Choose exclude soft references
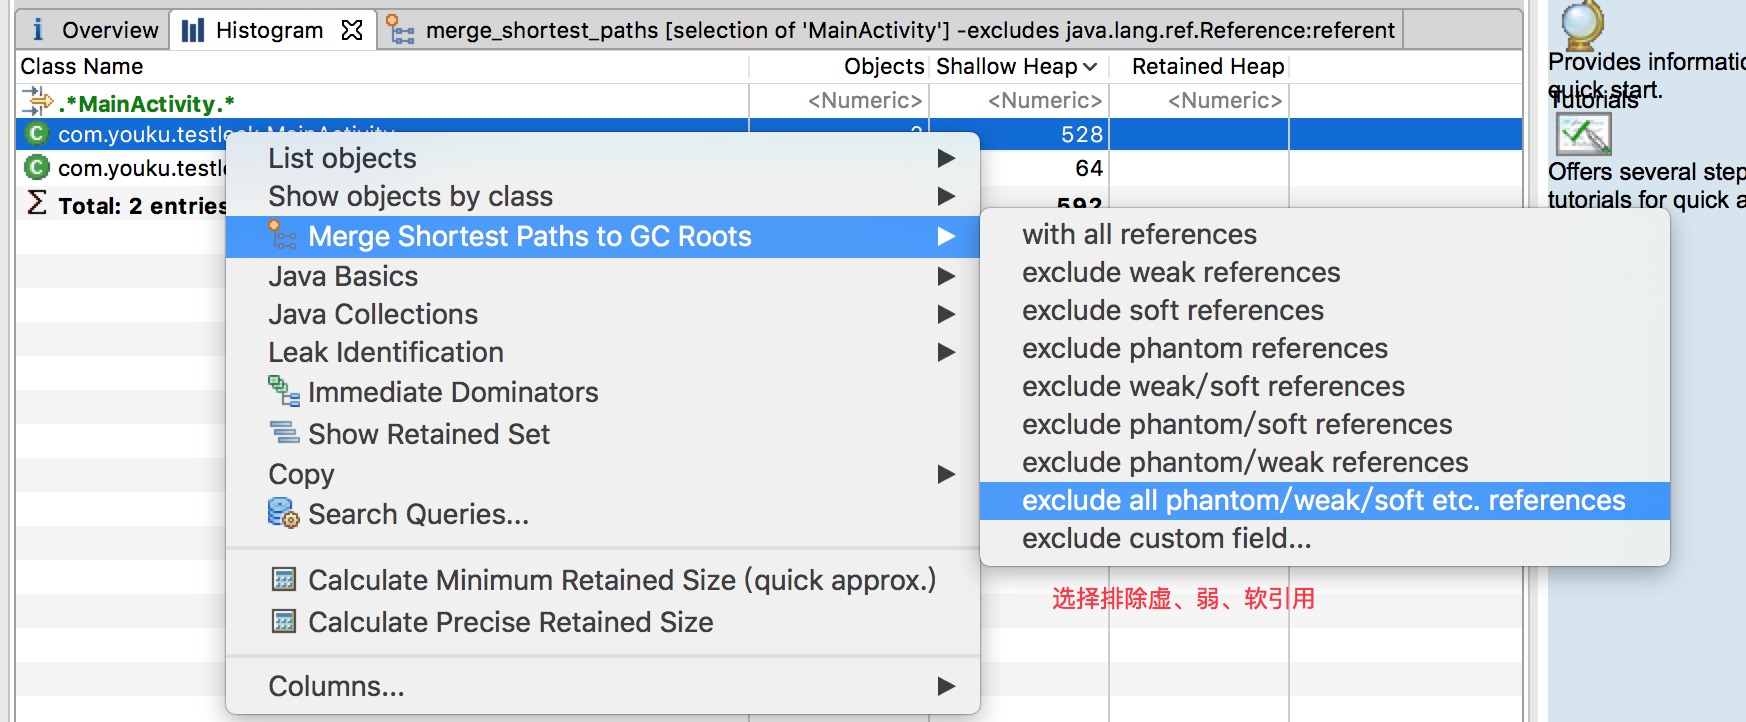1746x722 pixels. pyautogui.click(x=1325, y=310)
